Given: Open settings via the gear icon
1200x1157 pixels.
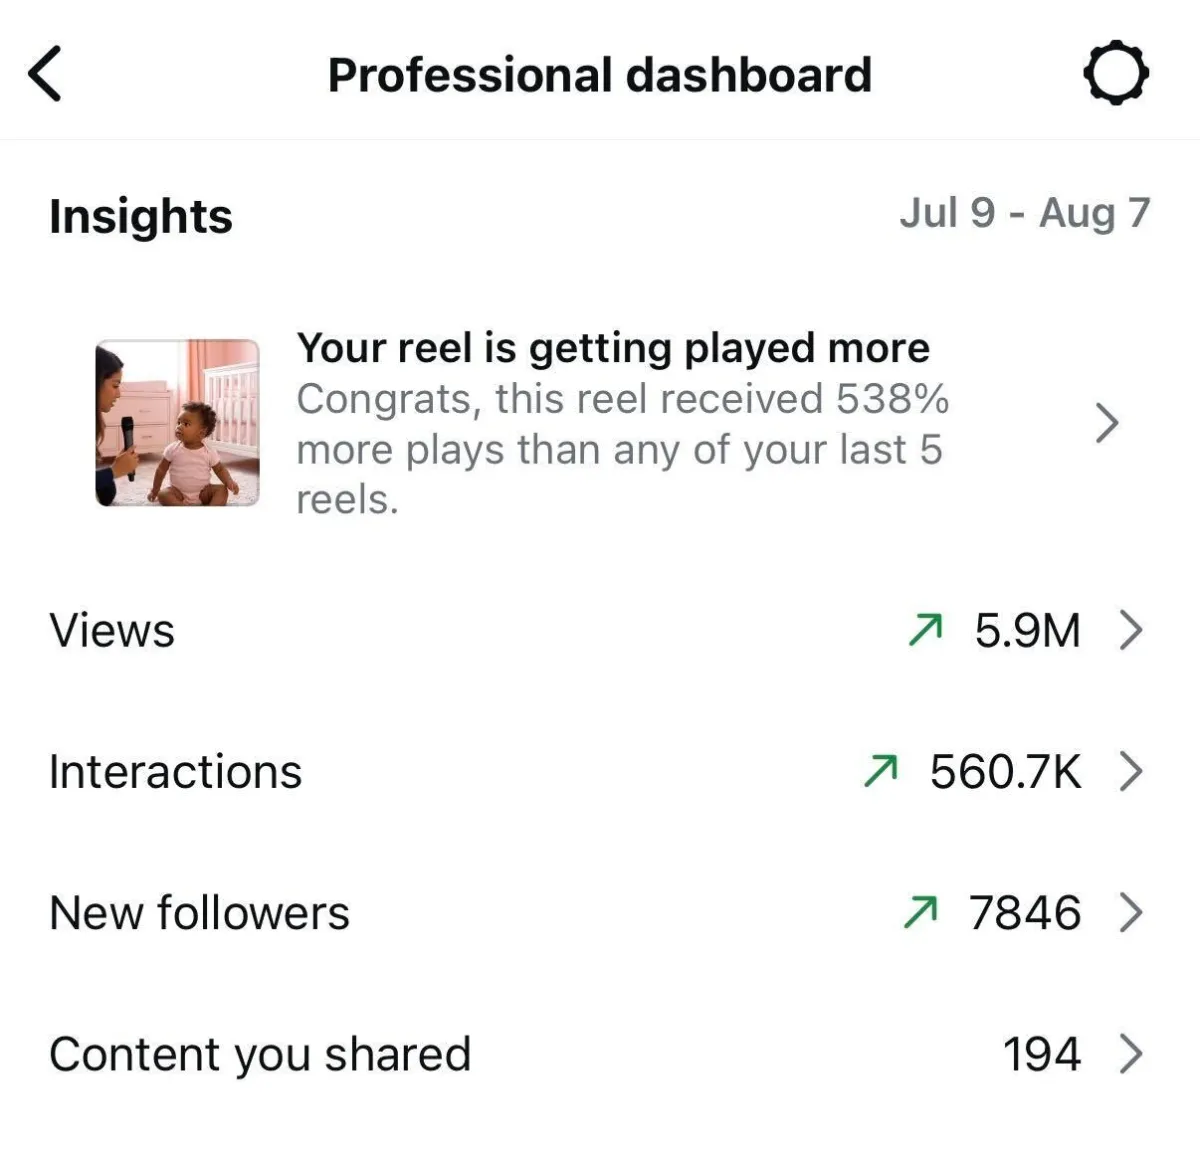Looking at the screenshot, I should pos(1115,74).
